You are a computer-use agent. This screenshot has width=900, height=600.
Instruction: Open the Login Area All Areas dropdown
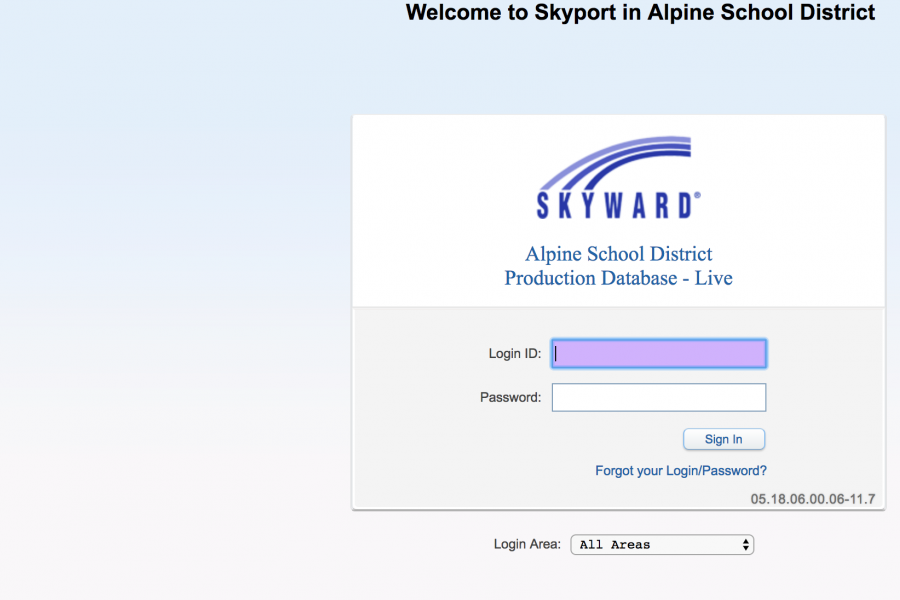pyautogui.click(x=662, y=544)
